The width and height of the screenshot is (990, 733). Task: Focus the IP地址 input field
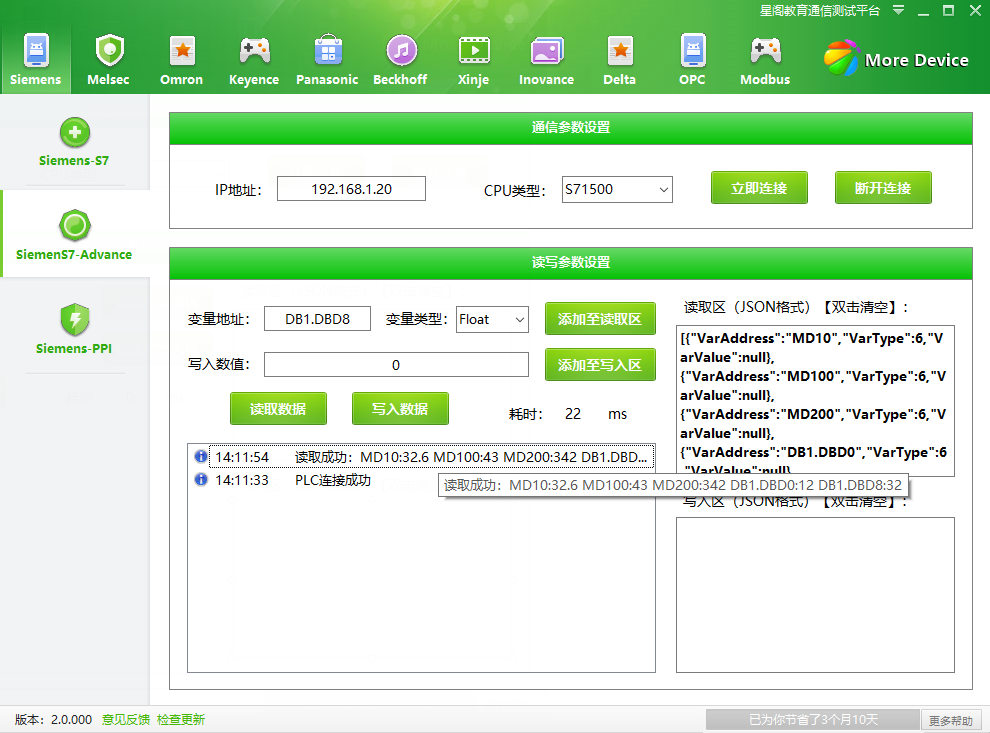coord(351,189)
